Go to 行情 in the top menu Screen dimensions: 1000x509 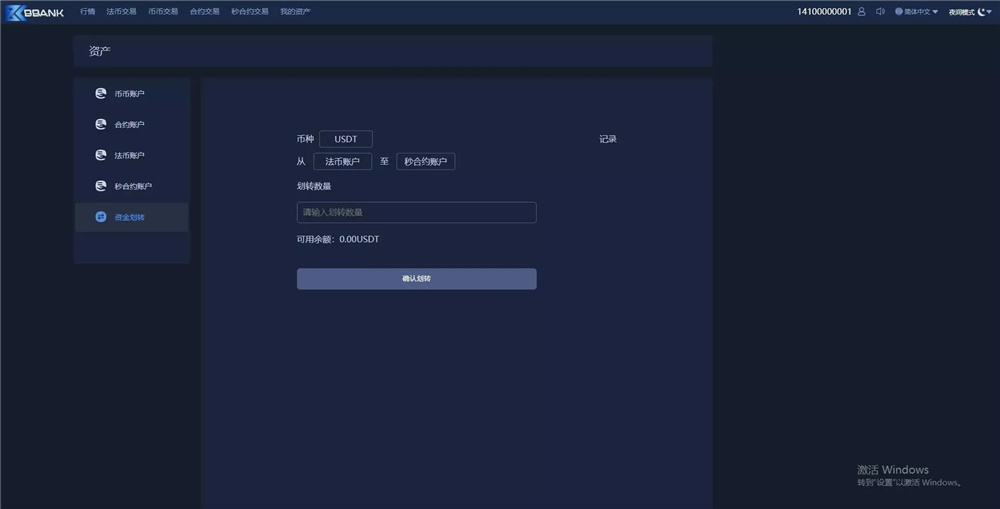pyautogui.click(x=88, y=12)
